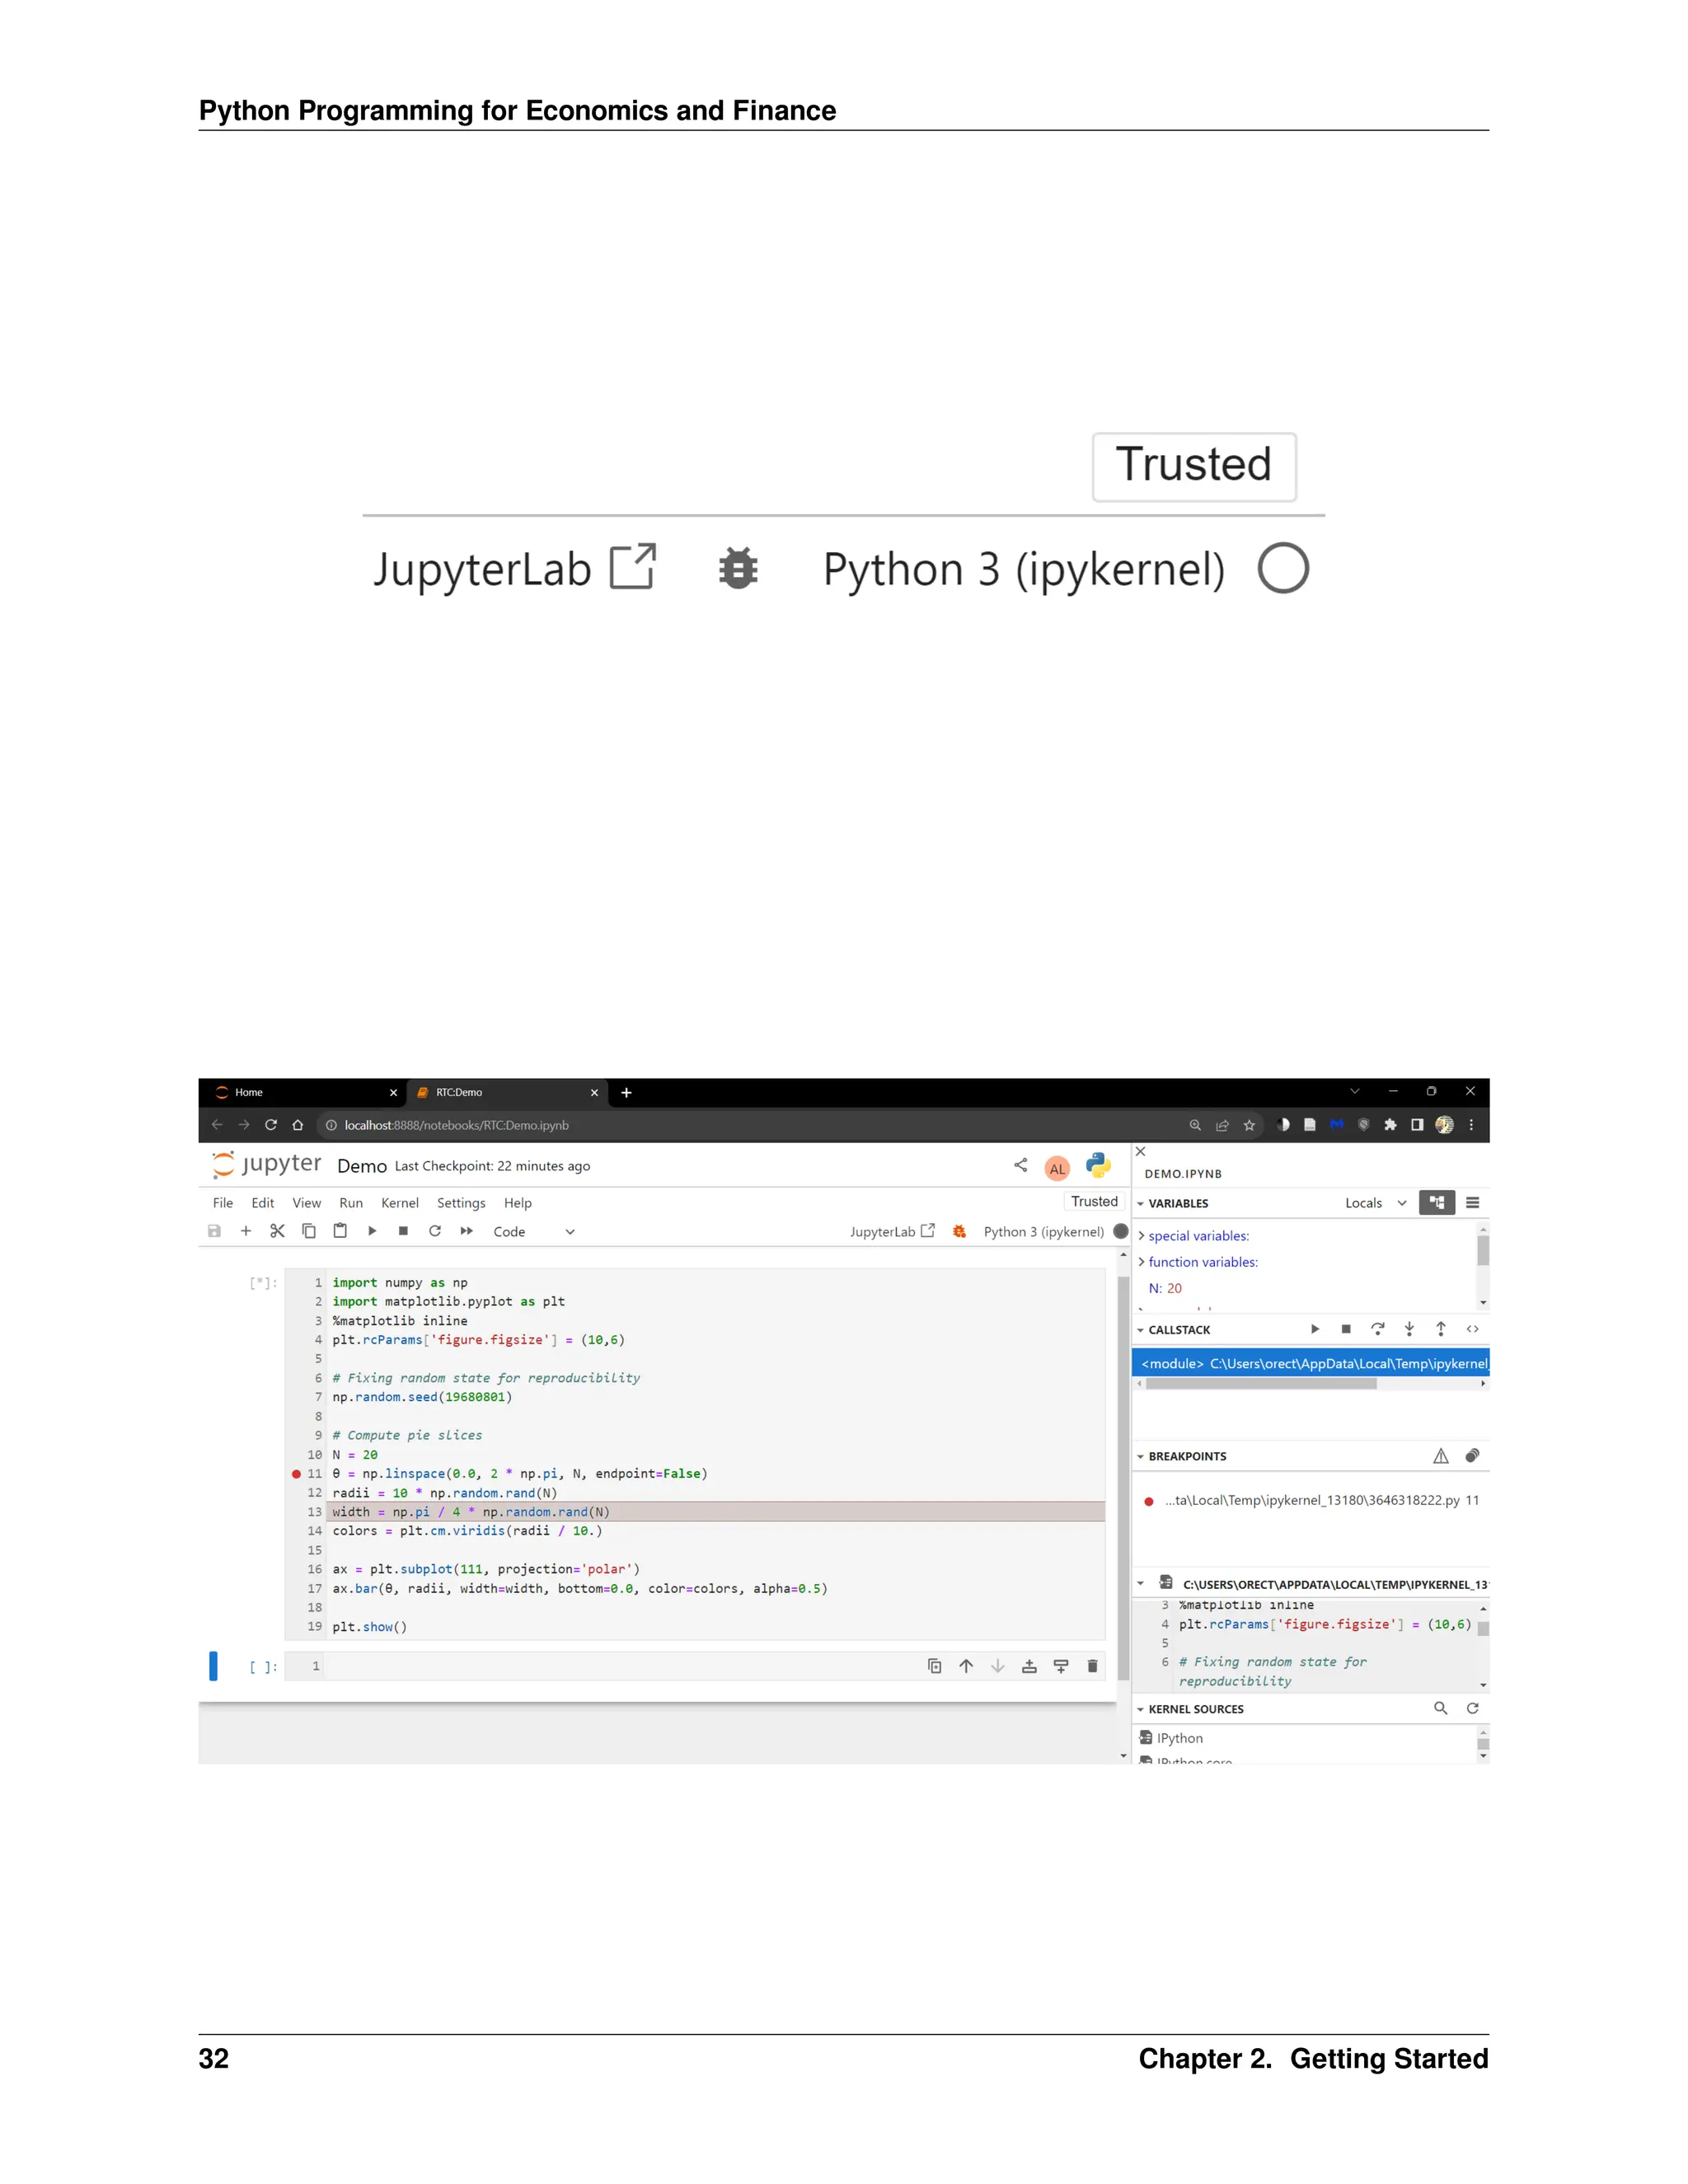Continue execution in the Callstack panel
Viewport: 1688px width, 2184px height.
[x=1315, y=1329]
